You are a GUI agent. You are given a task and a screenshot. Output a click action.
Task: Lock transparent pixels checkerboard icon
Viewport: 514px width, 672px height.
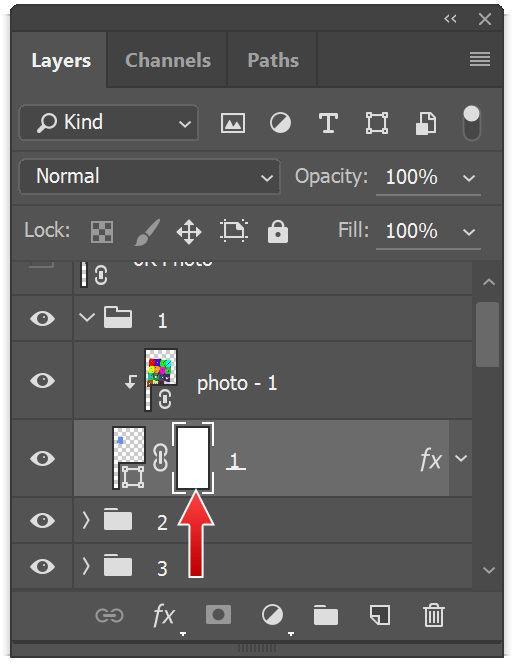(102, 232)
